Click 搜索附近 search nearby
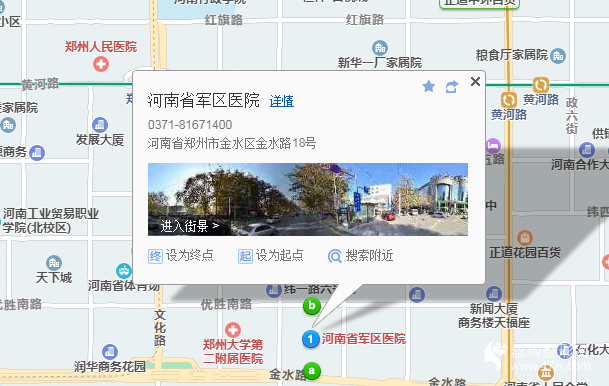The height and width of the screenshot is (386, 609). (360, 256)
